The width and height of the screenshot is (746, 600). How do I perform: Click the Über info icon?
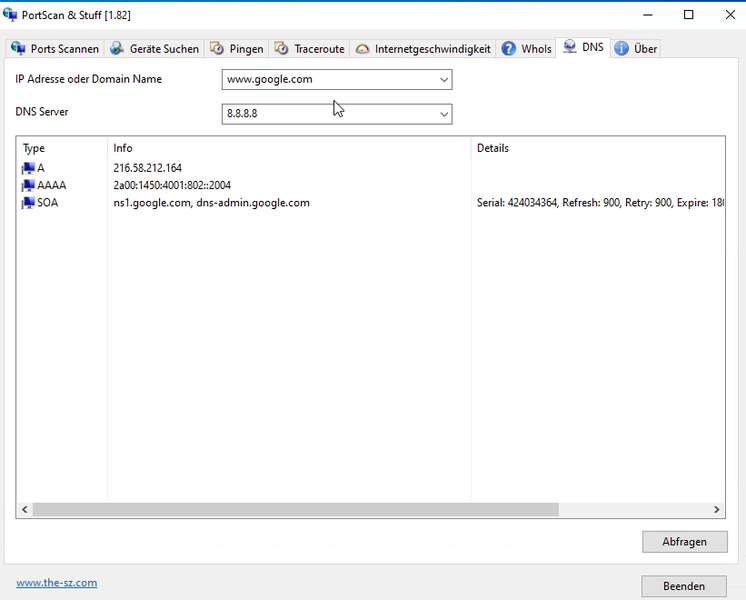[621, 49]
